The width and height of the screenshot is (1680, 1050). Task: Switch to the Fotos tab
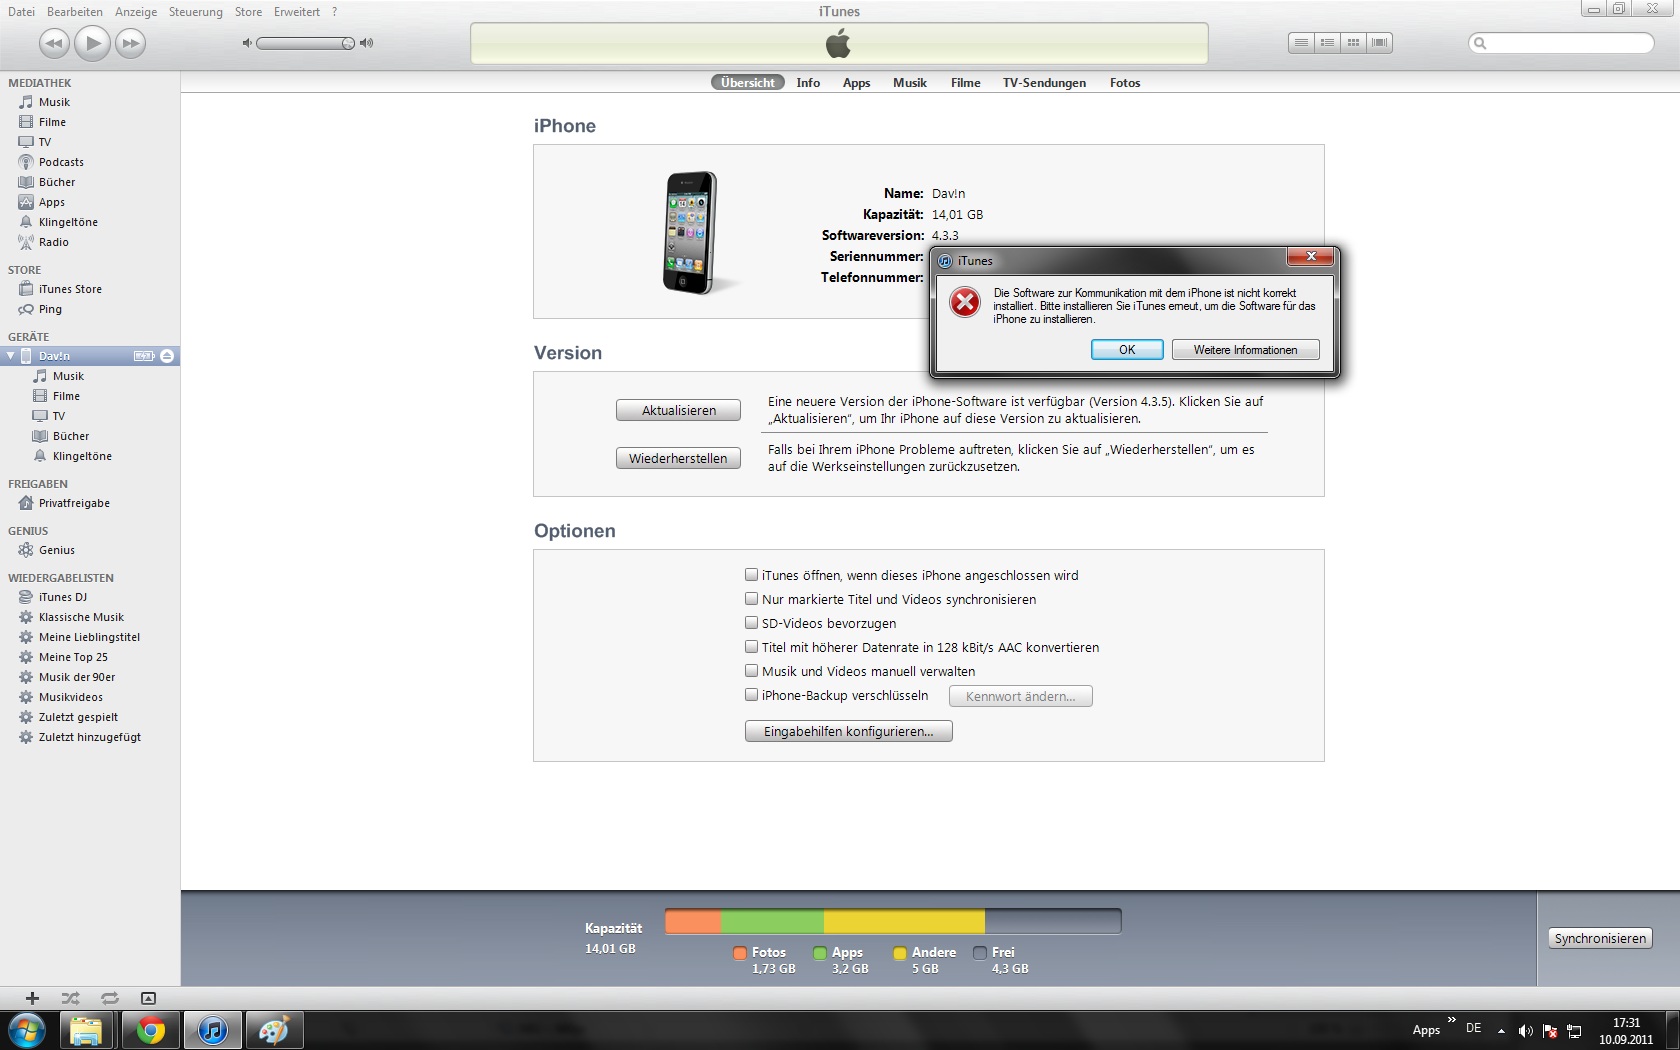(x=1124, y=83)
